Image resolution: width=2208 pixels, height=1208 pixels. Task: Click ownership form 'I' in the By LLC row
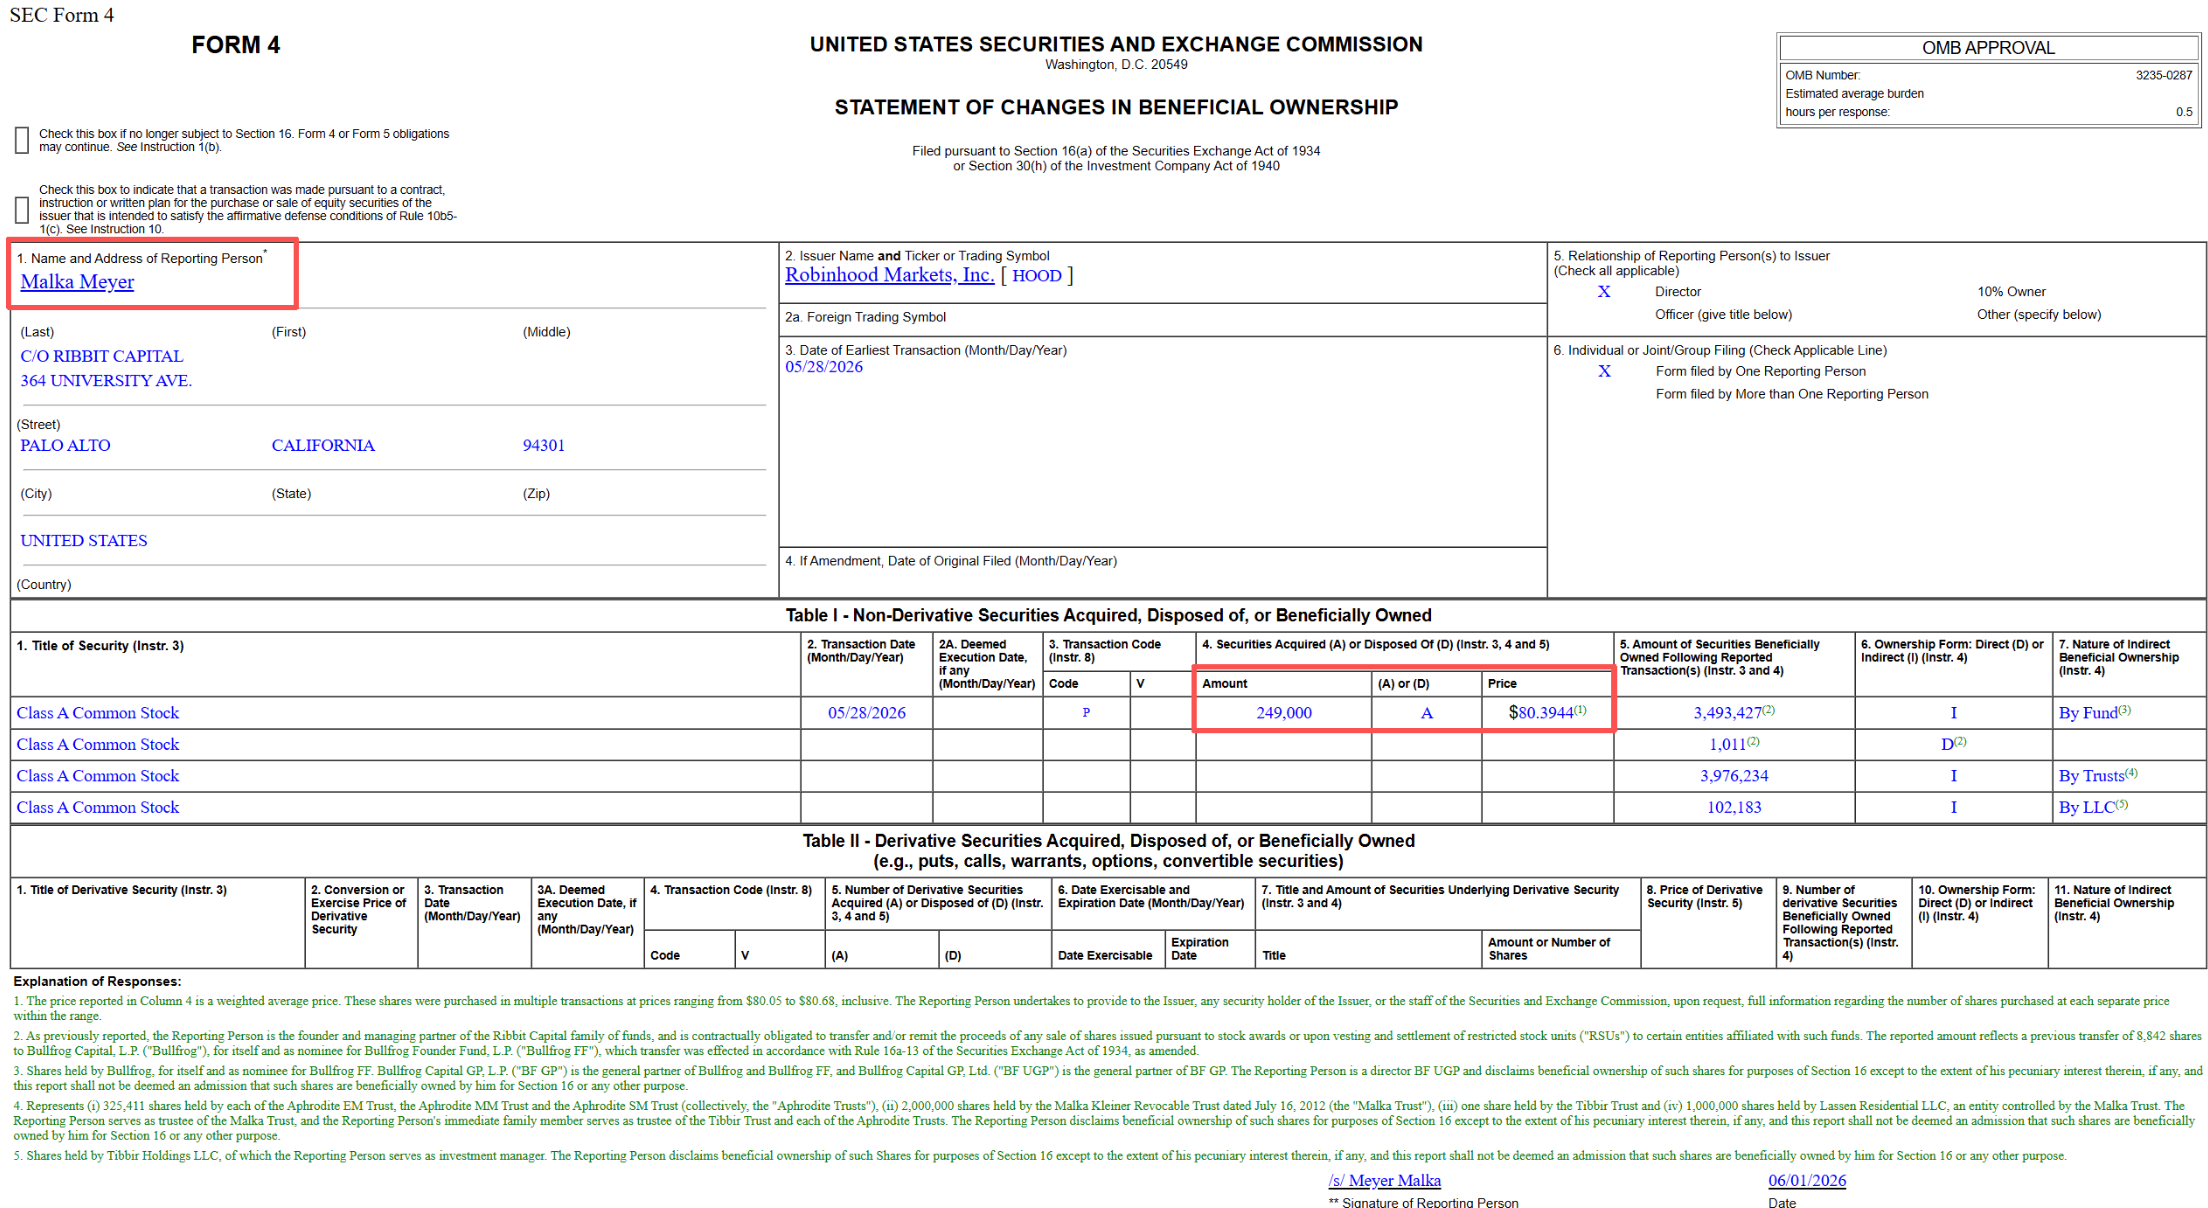click(x=1954, y=808)
